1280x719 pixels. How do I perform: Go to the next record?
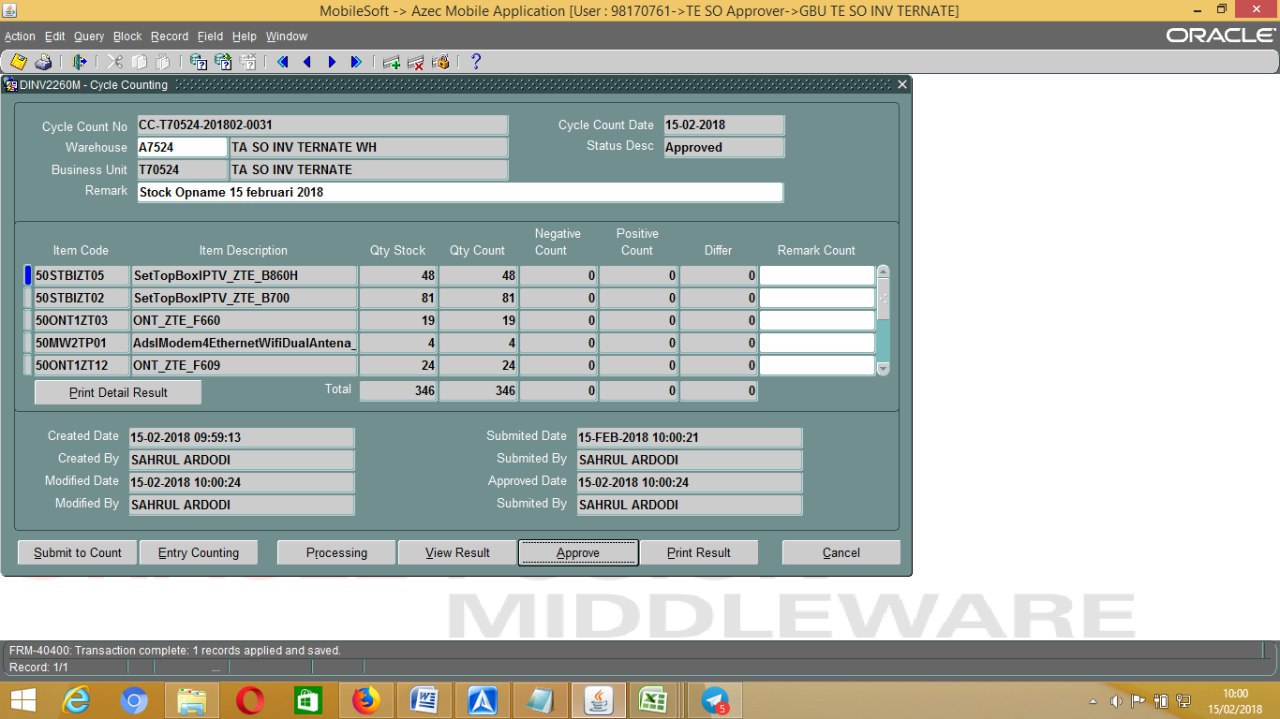click(x=332, y=62)
